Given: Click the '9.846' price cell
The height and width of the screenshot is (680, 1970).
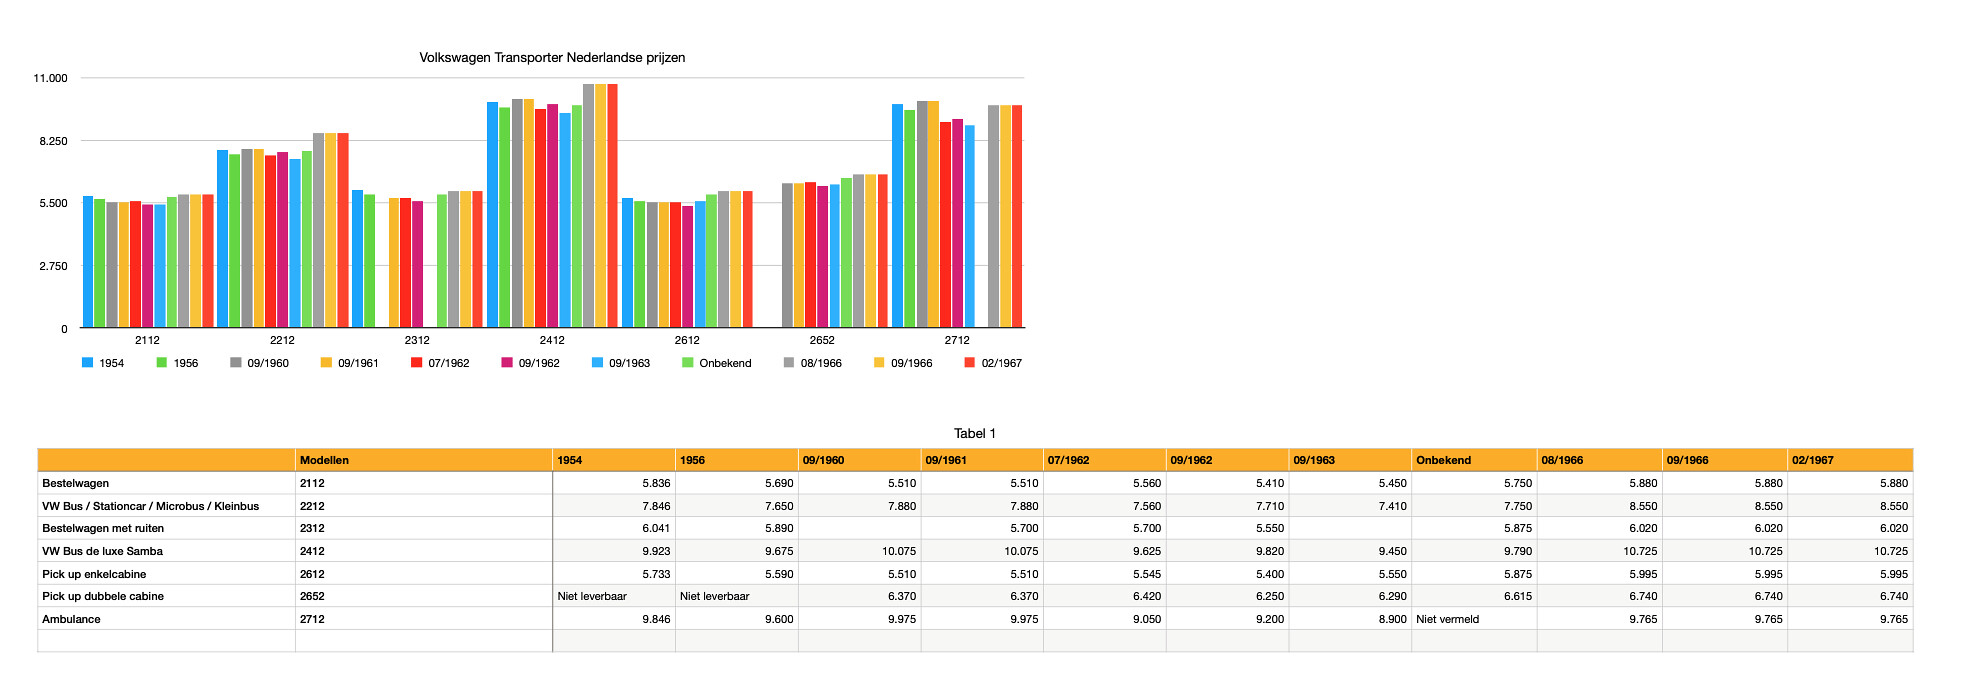Looking at the screenshot, I should coord(614,619).
